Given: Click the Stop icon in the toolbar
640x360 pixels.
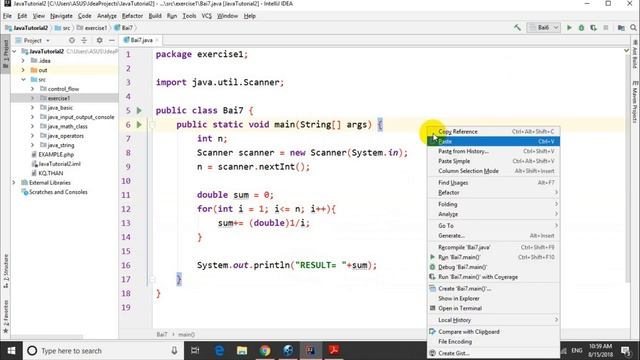Looking at the screenshot, I should [x=606, y=28].
